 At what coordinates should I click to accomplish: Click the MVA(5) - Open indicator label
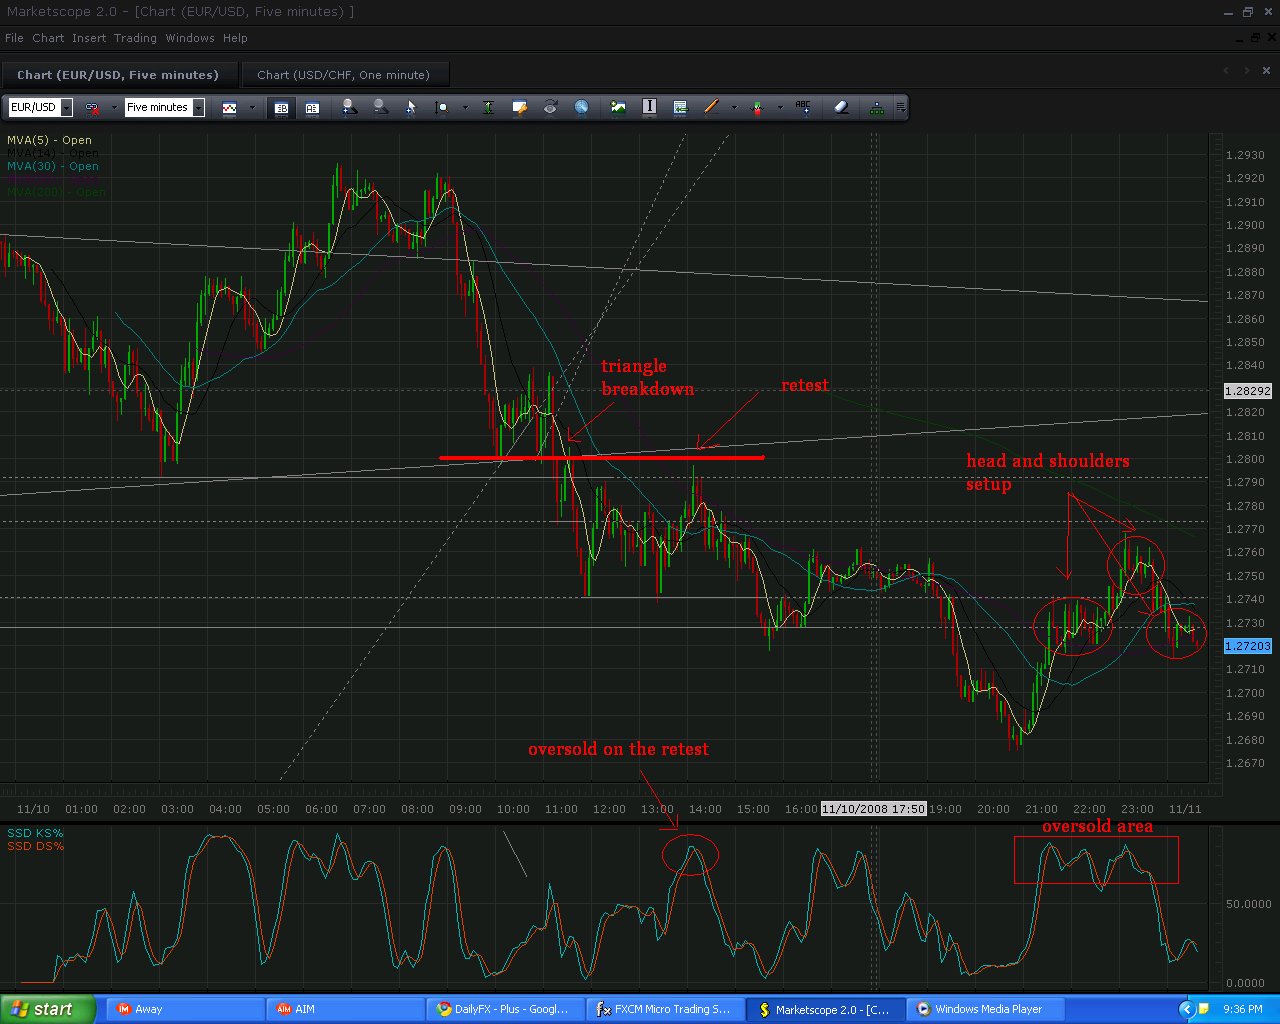pos(49,140)
